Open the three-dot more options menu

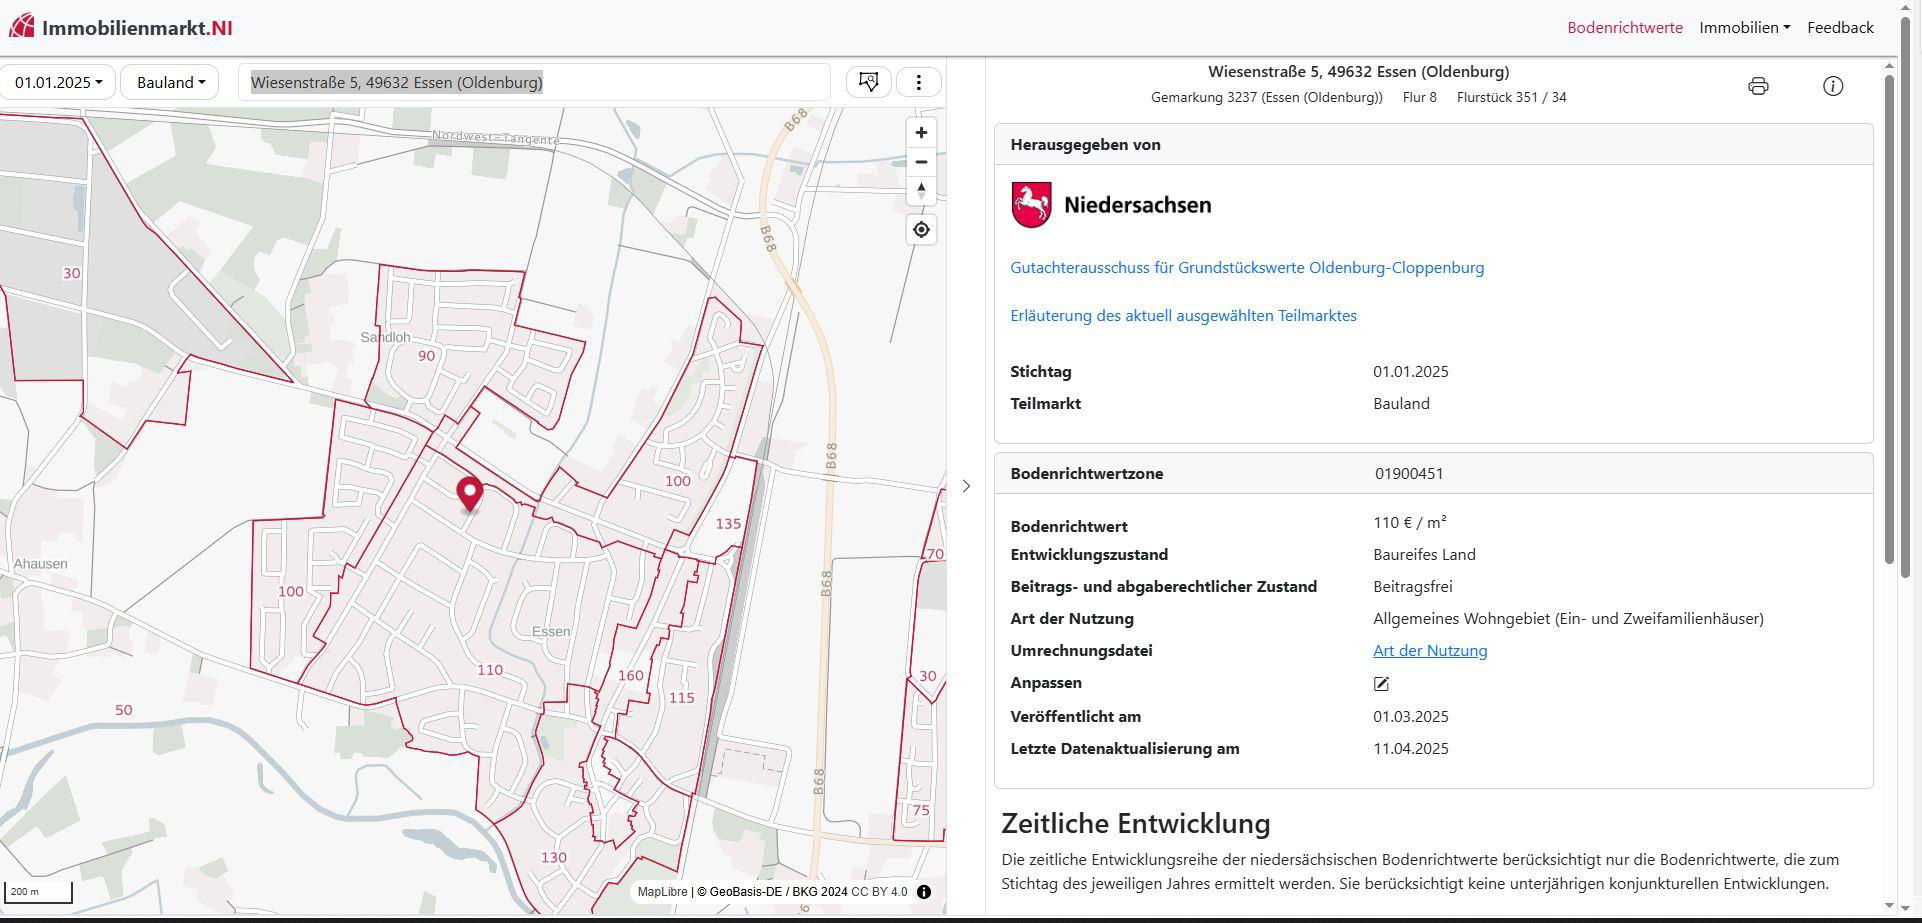[919, 82]
